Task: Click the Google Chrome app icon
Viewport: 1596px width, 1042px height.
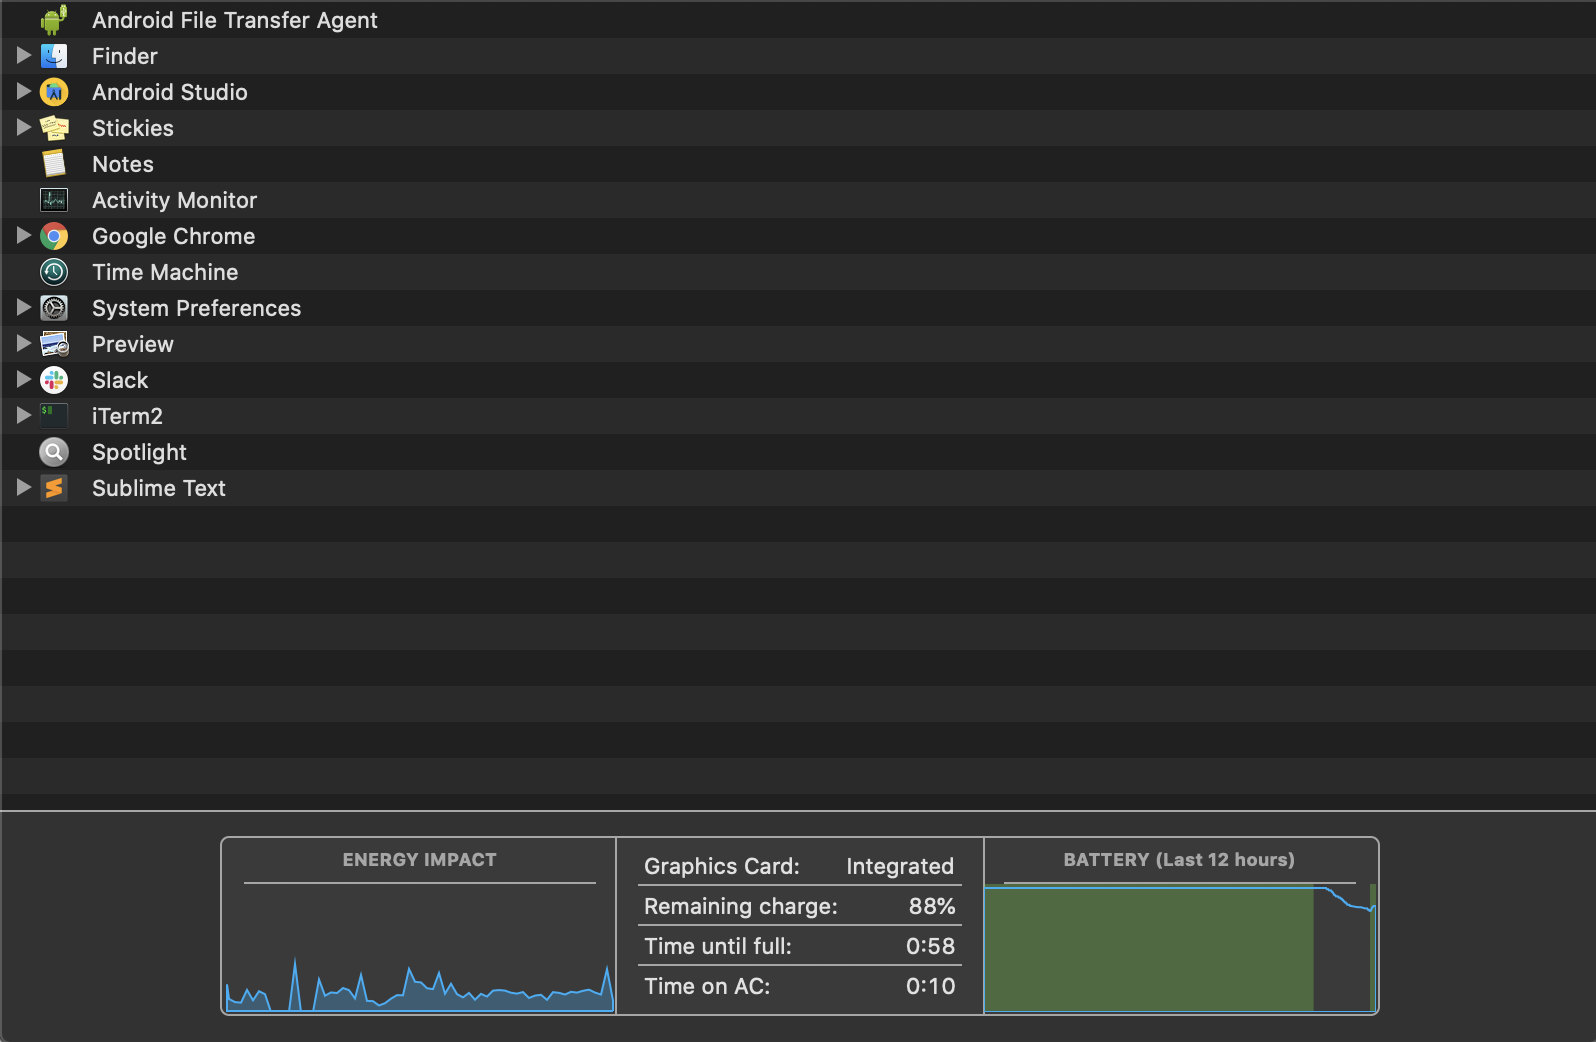Action: [x=54, y=236]
